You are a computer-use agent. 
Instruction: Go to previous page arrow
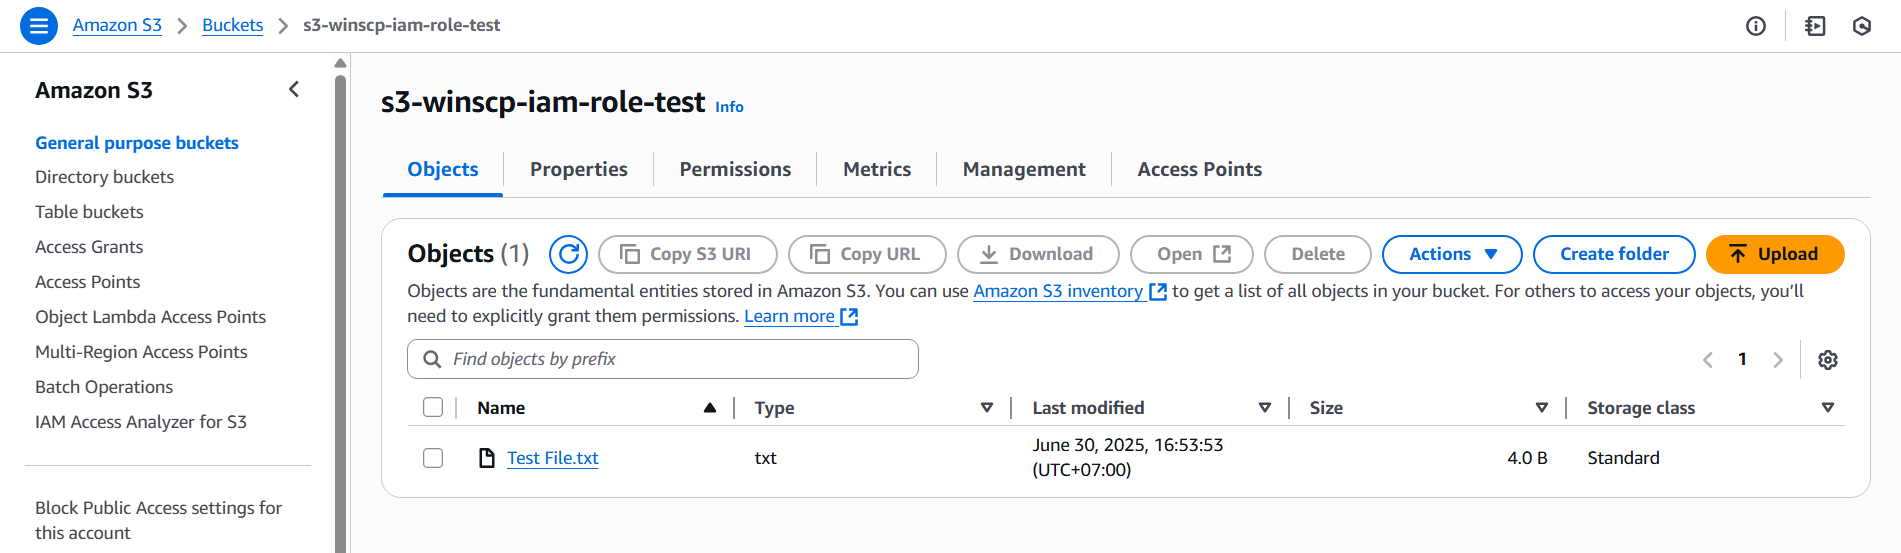pos(1708,360)
